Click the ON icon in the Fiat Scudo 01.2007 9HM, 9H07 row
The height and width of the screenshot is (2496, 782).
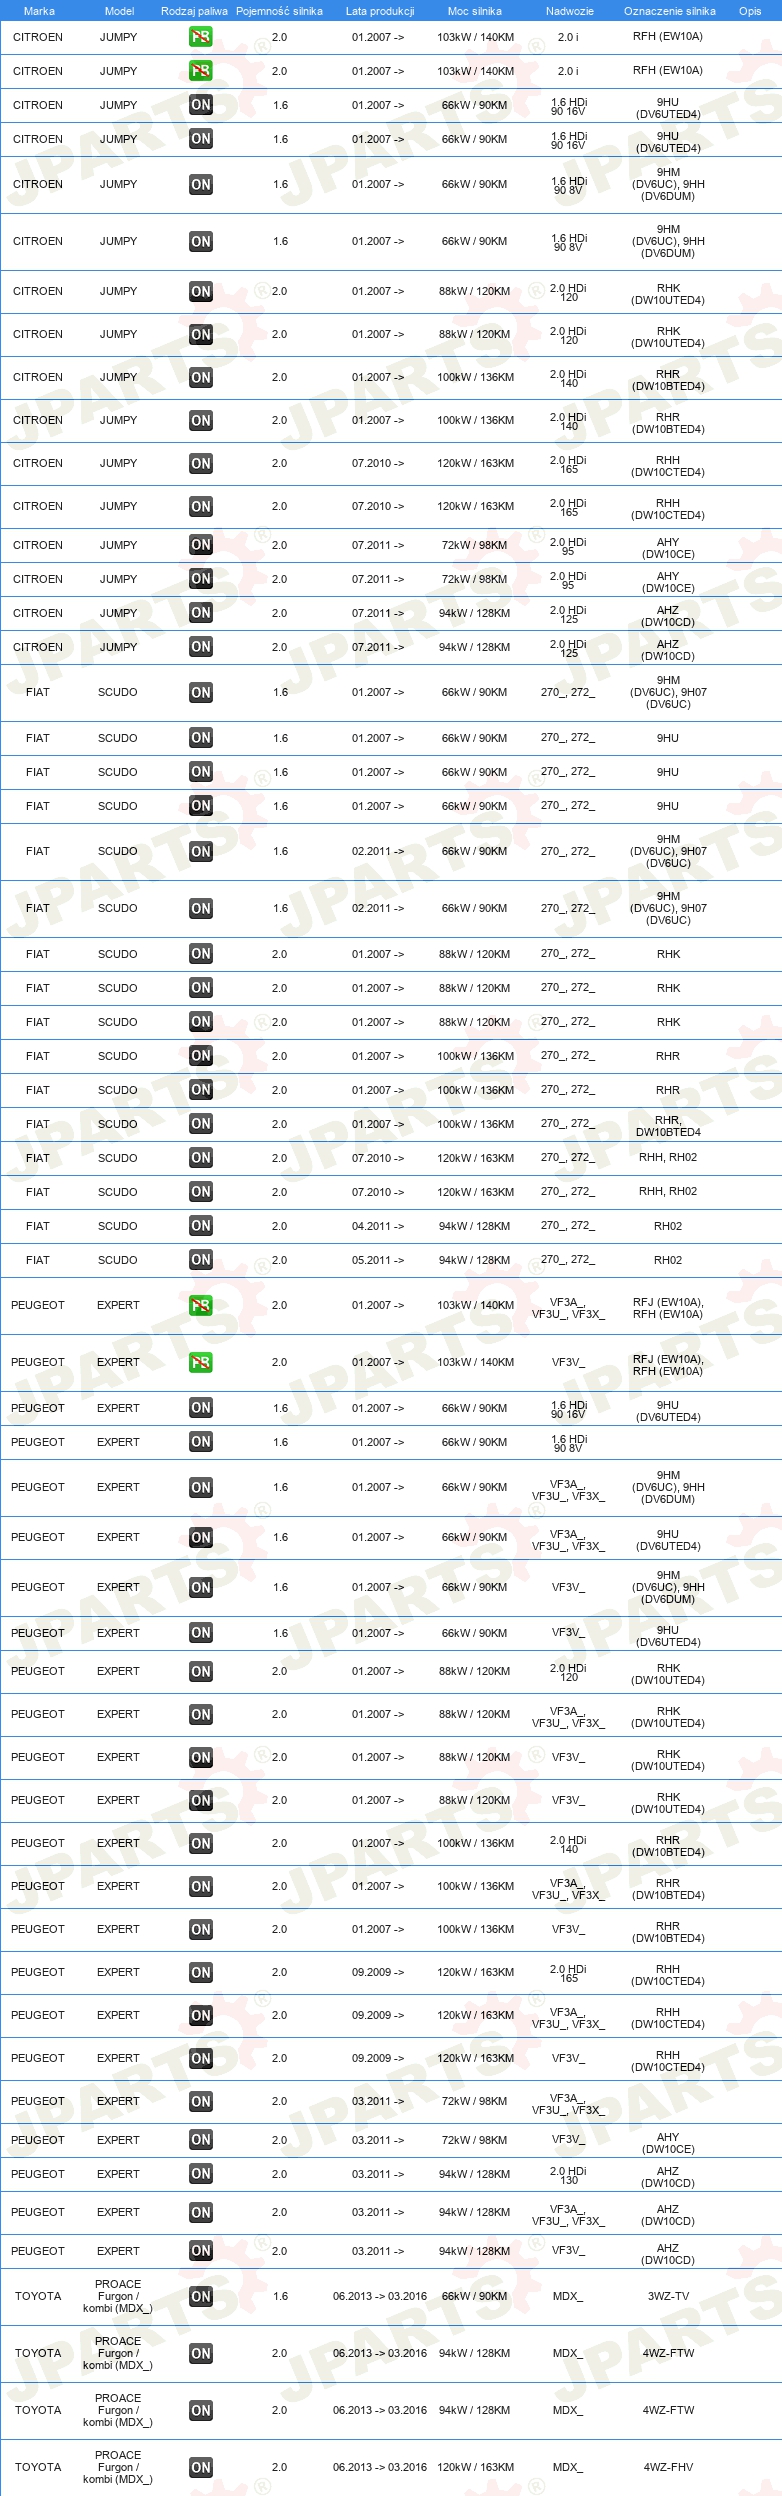[x=200, y=692]
